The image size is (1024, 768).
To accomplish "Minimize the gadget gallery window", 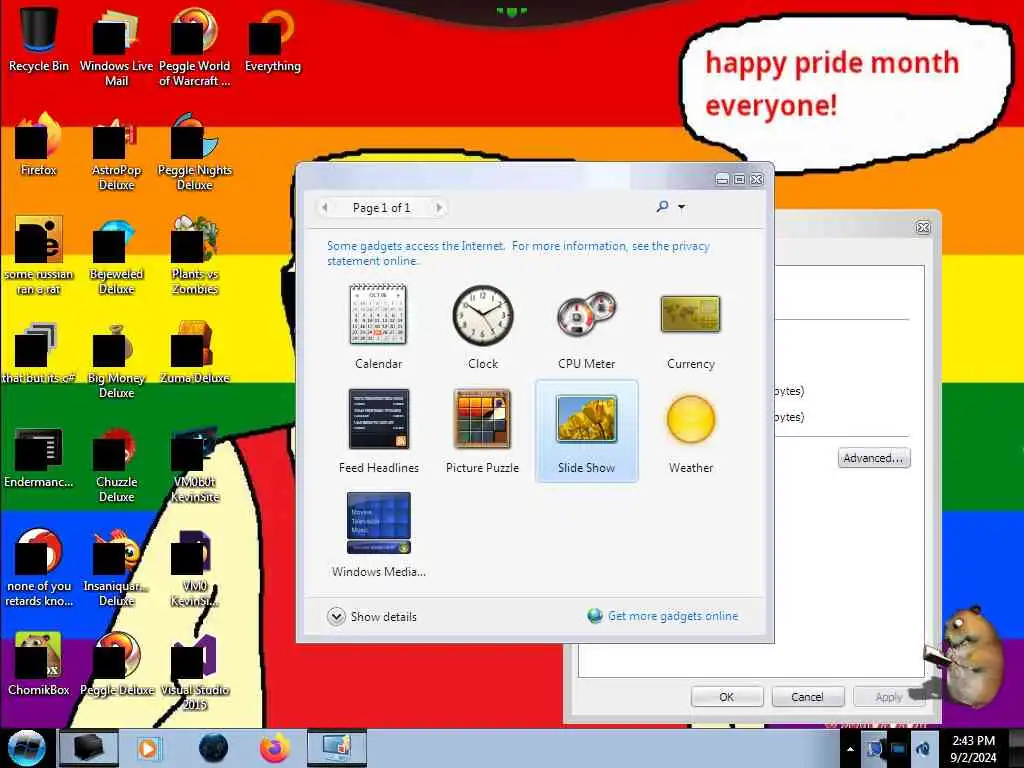I will (722, 179).
